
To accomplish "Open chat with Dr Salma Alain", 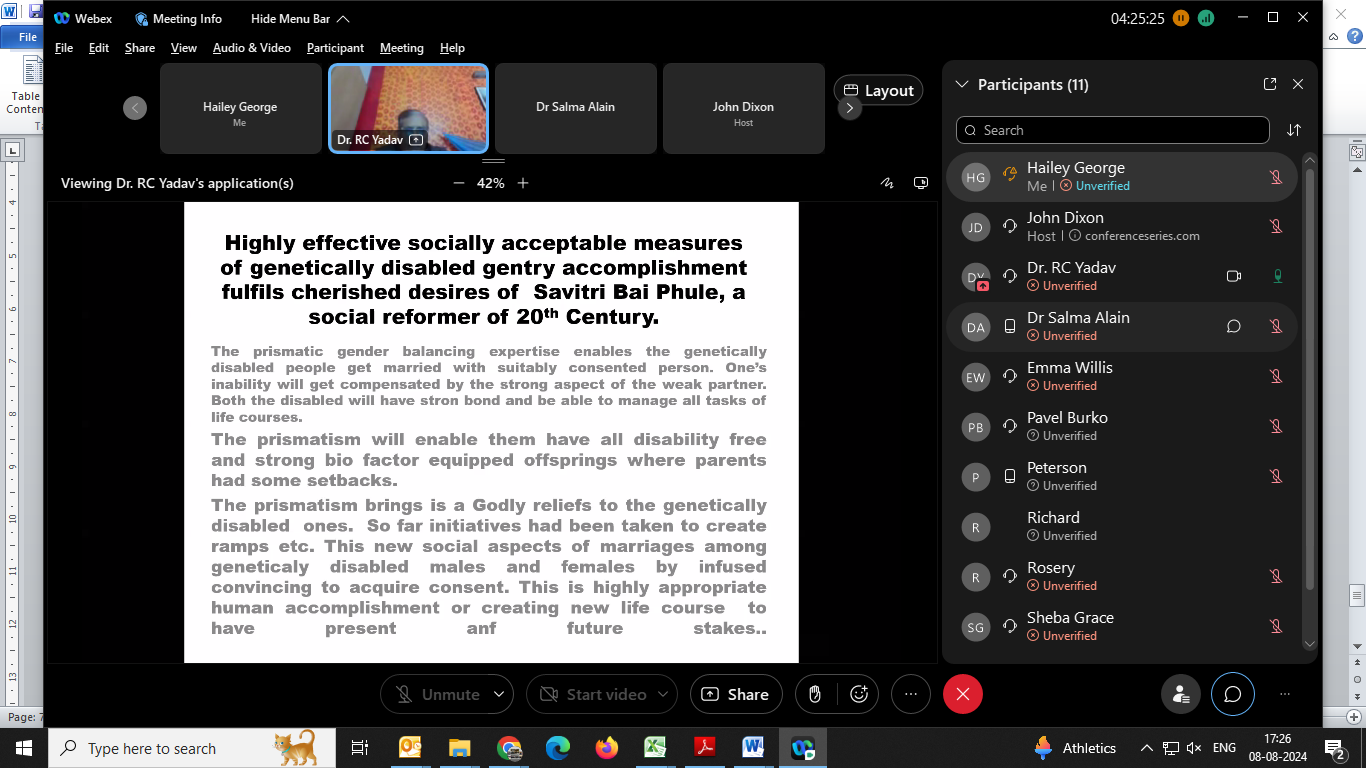I will 1233,327.
